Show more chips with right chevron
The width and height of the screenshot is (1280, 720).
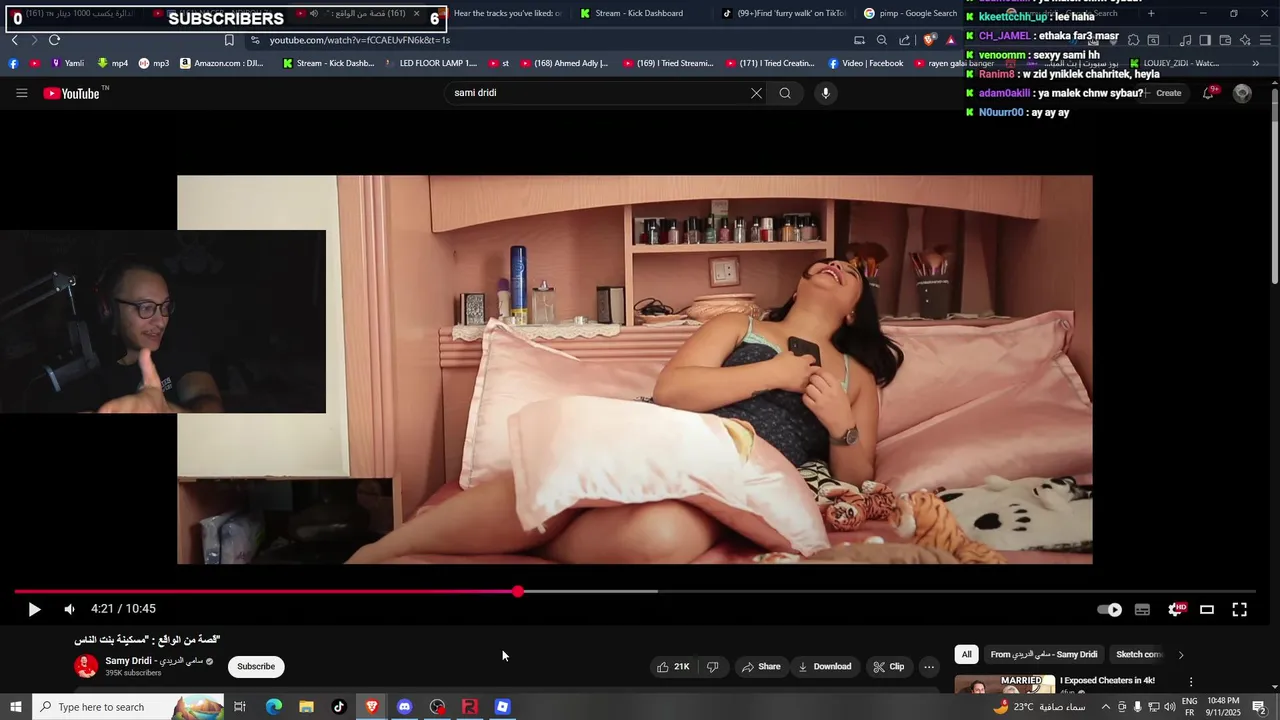click(1181, 655)
